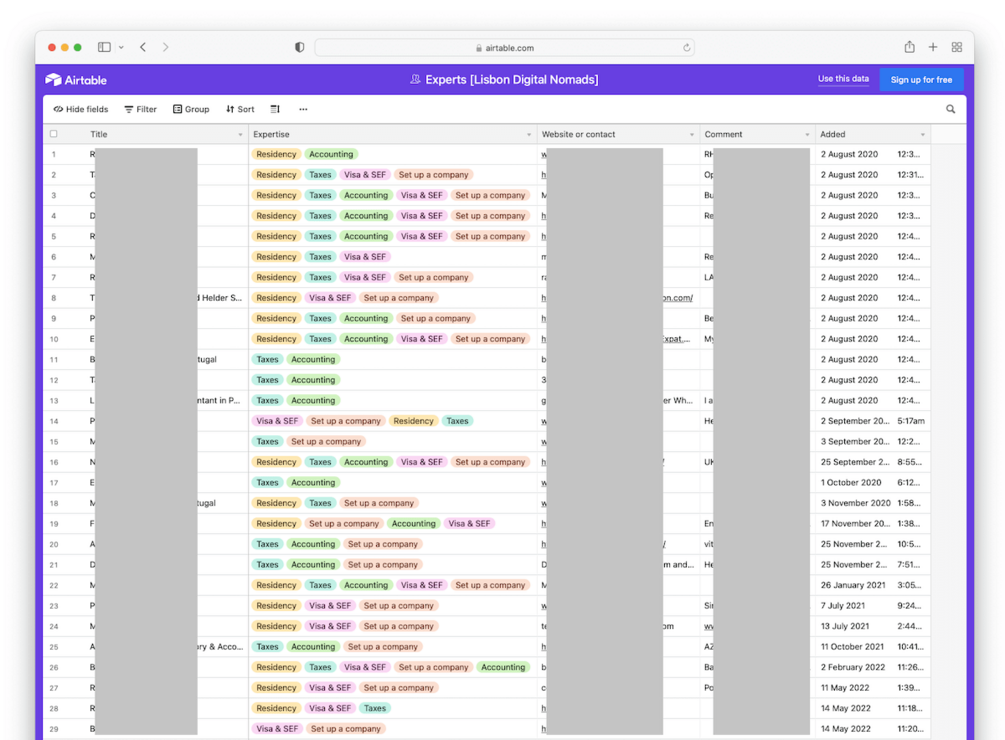Click the Accounting tag in row 1

tap(331, 154)
